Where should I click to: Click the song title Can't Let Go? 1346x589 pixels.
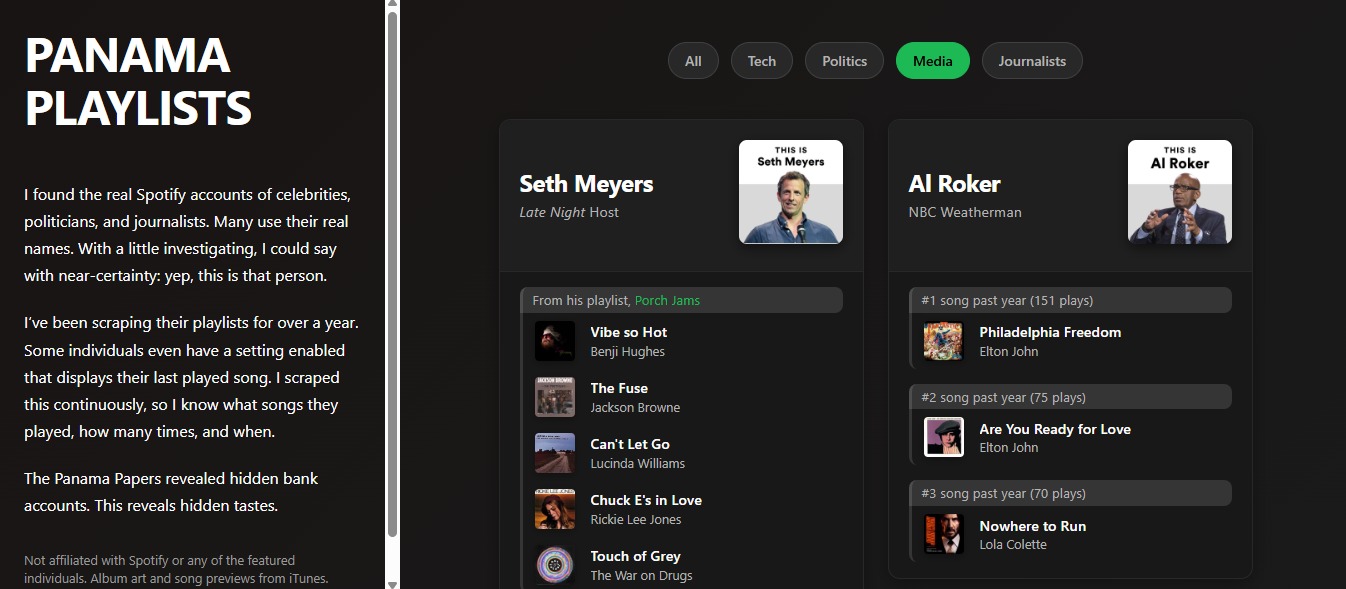tap(630, 444)
